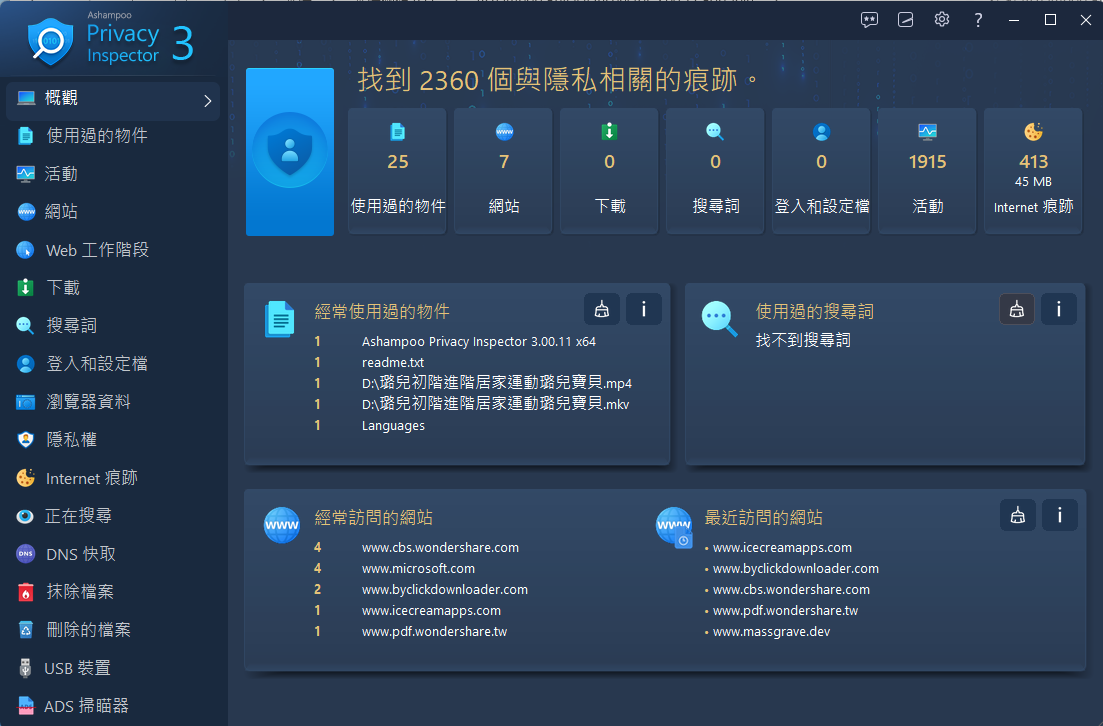
Task: Open the 0 搜尋詞 summary card
Action: point(715,171)
